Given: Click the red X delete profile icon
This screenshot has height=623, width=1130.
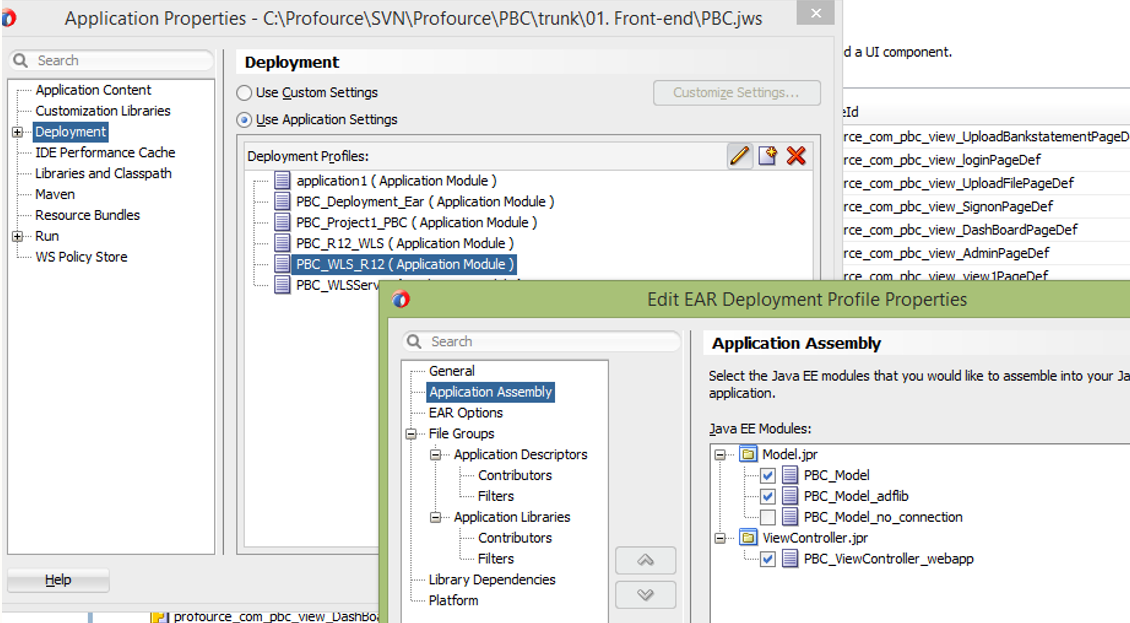Looking at the screenshot, I should [796, 156].
